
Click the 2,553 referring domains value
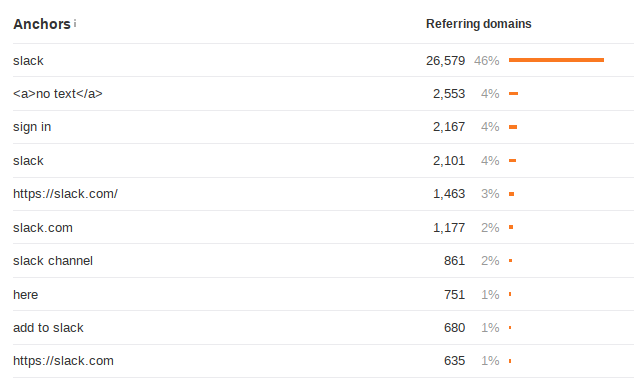pos(449,93)
